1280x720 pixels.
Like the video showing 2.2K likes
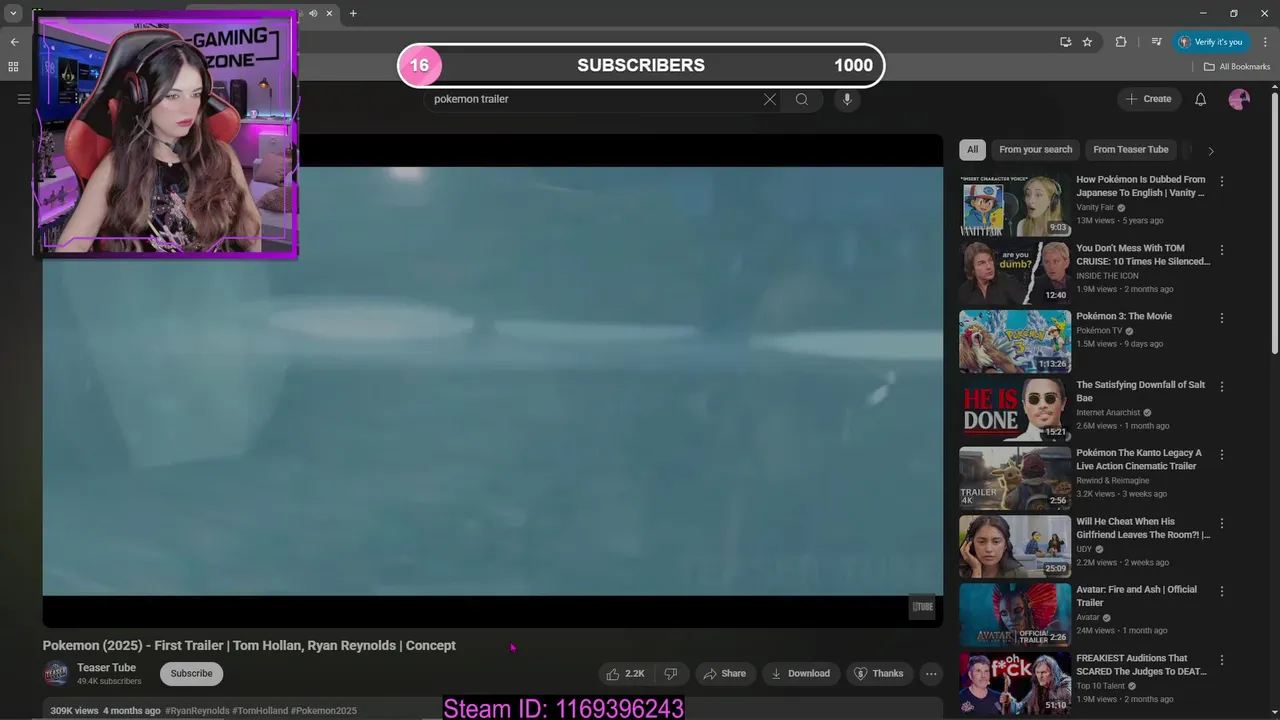626,674
